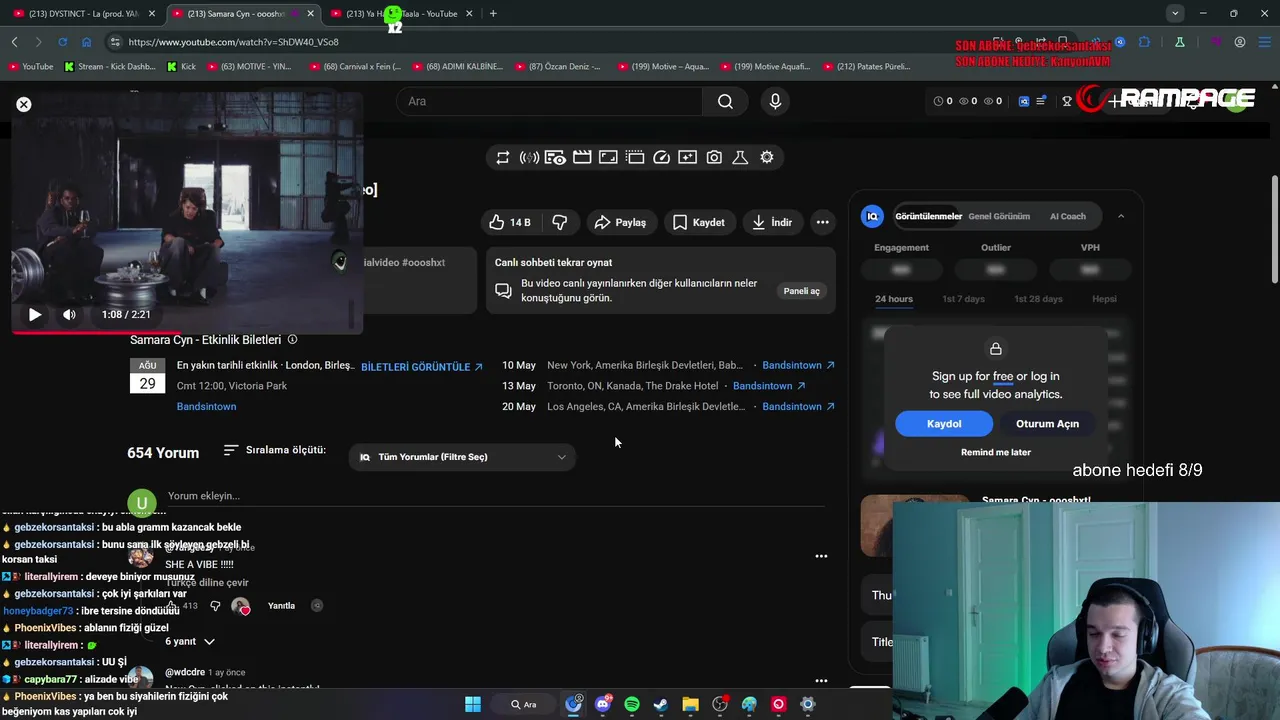Close the miniplayer with X
Image resolution: width=1280 pixels, height=720 pixels.
[24, 104]
